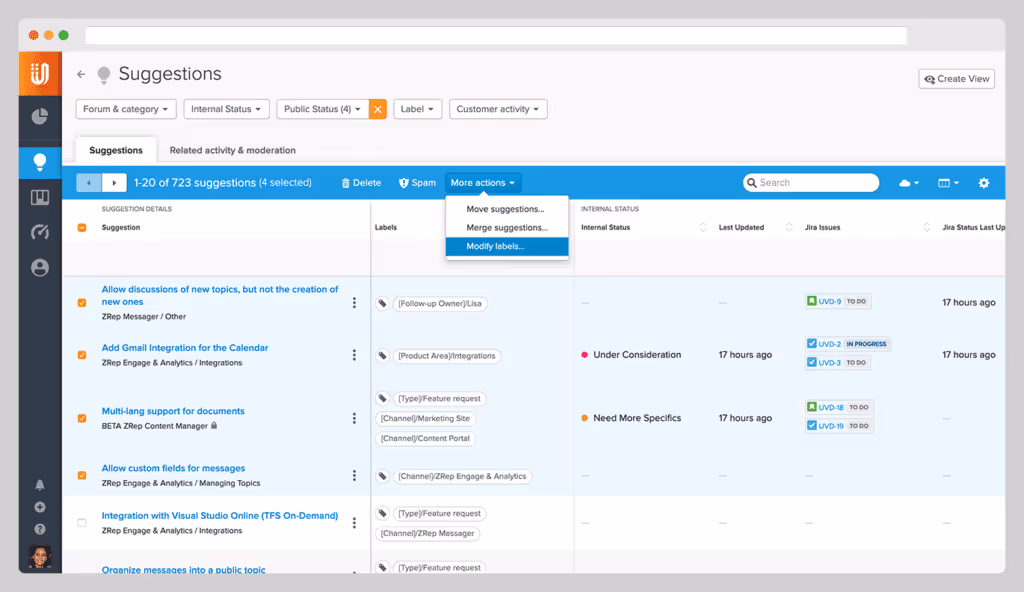
Task: Switch to Related activity & moderation tab
Action: tap(232, 150)
